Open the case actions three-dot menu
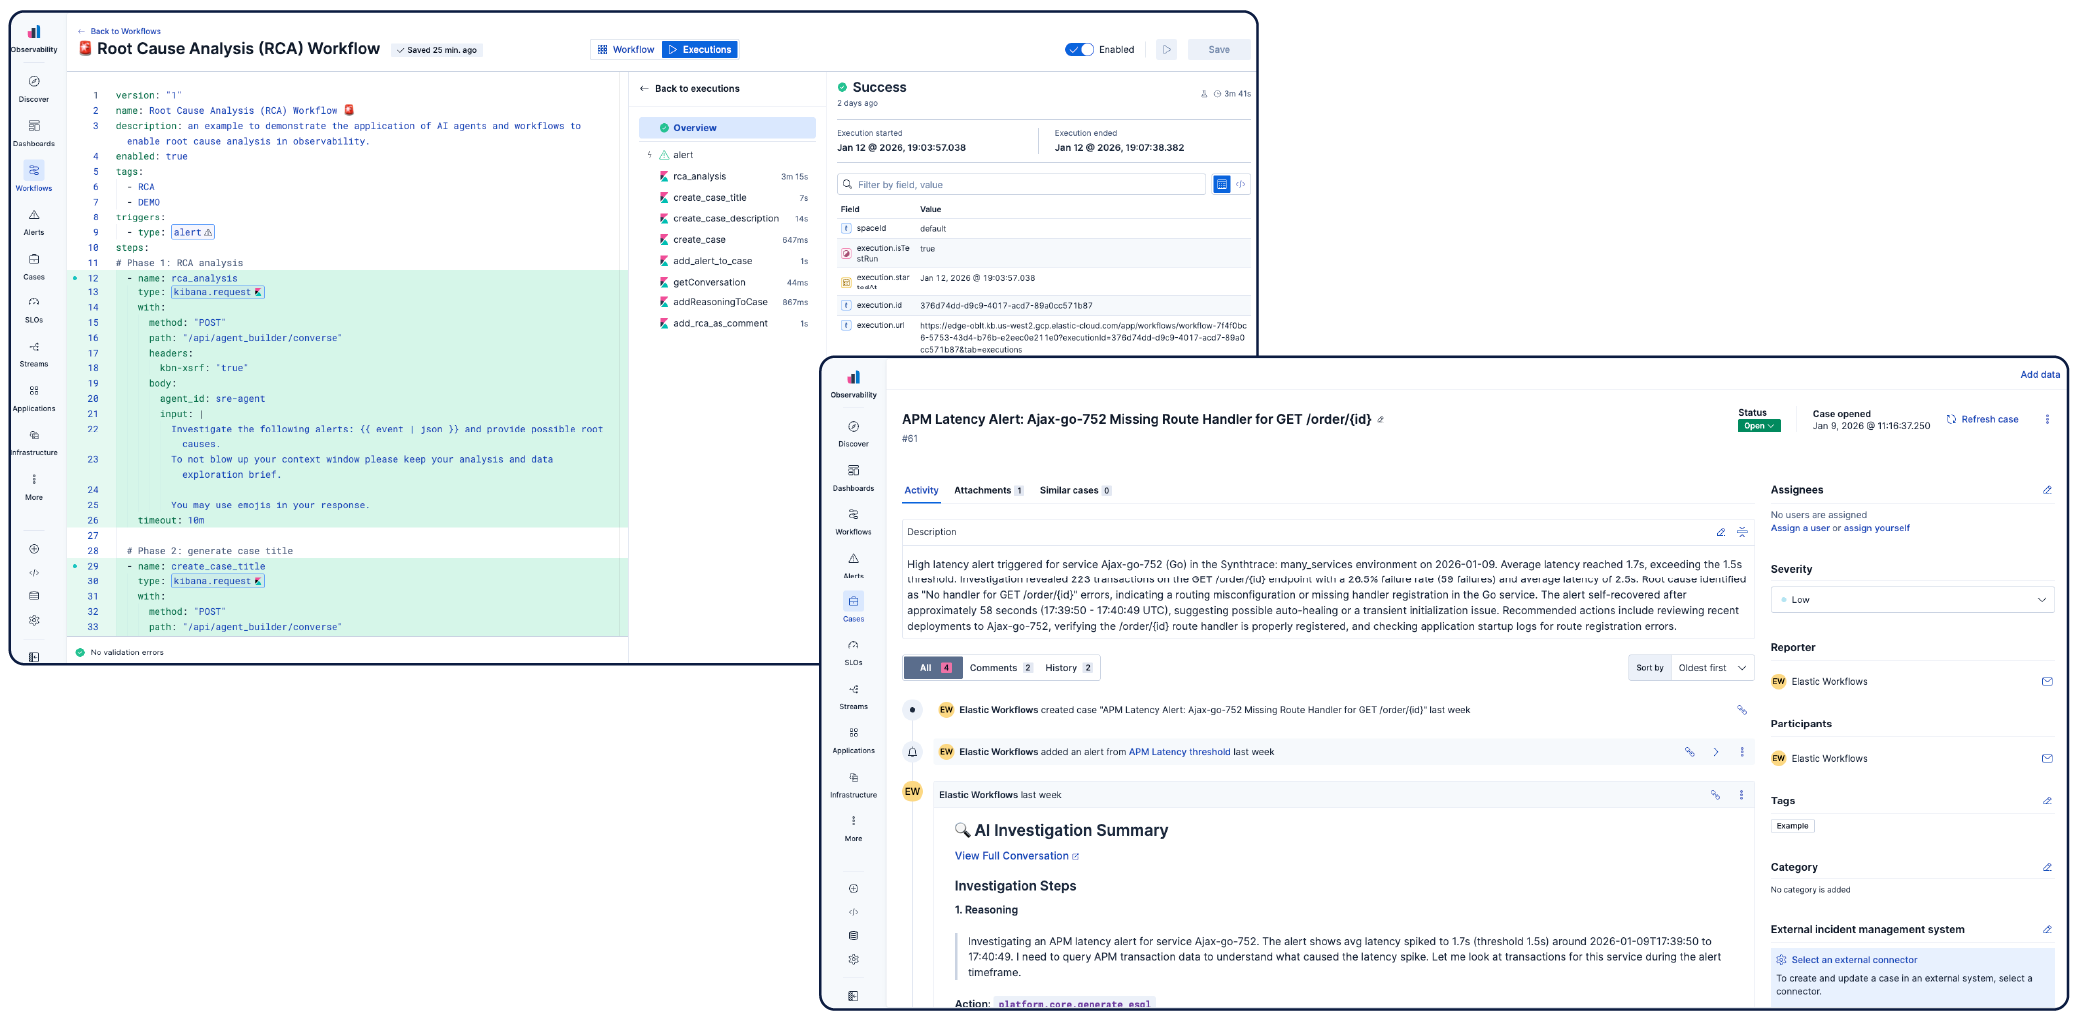 [x=2047, y=420]
